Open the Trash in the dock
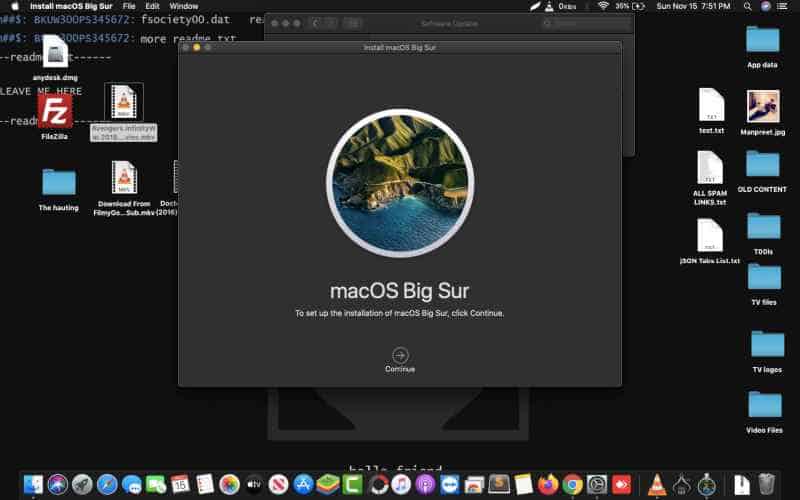The image size is (800, 500). (766, 484)
